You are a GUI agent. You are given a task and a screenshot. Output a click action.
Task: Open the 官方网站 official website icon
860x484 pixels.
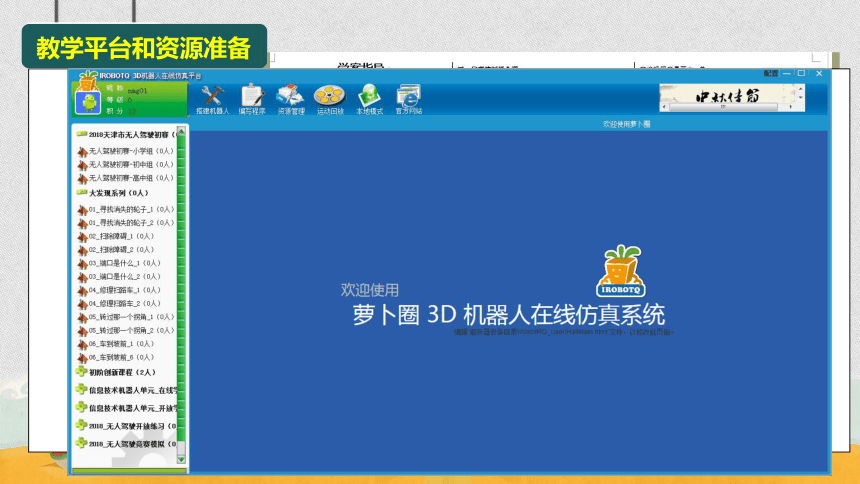(409, 99)
